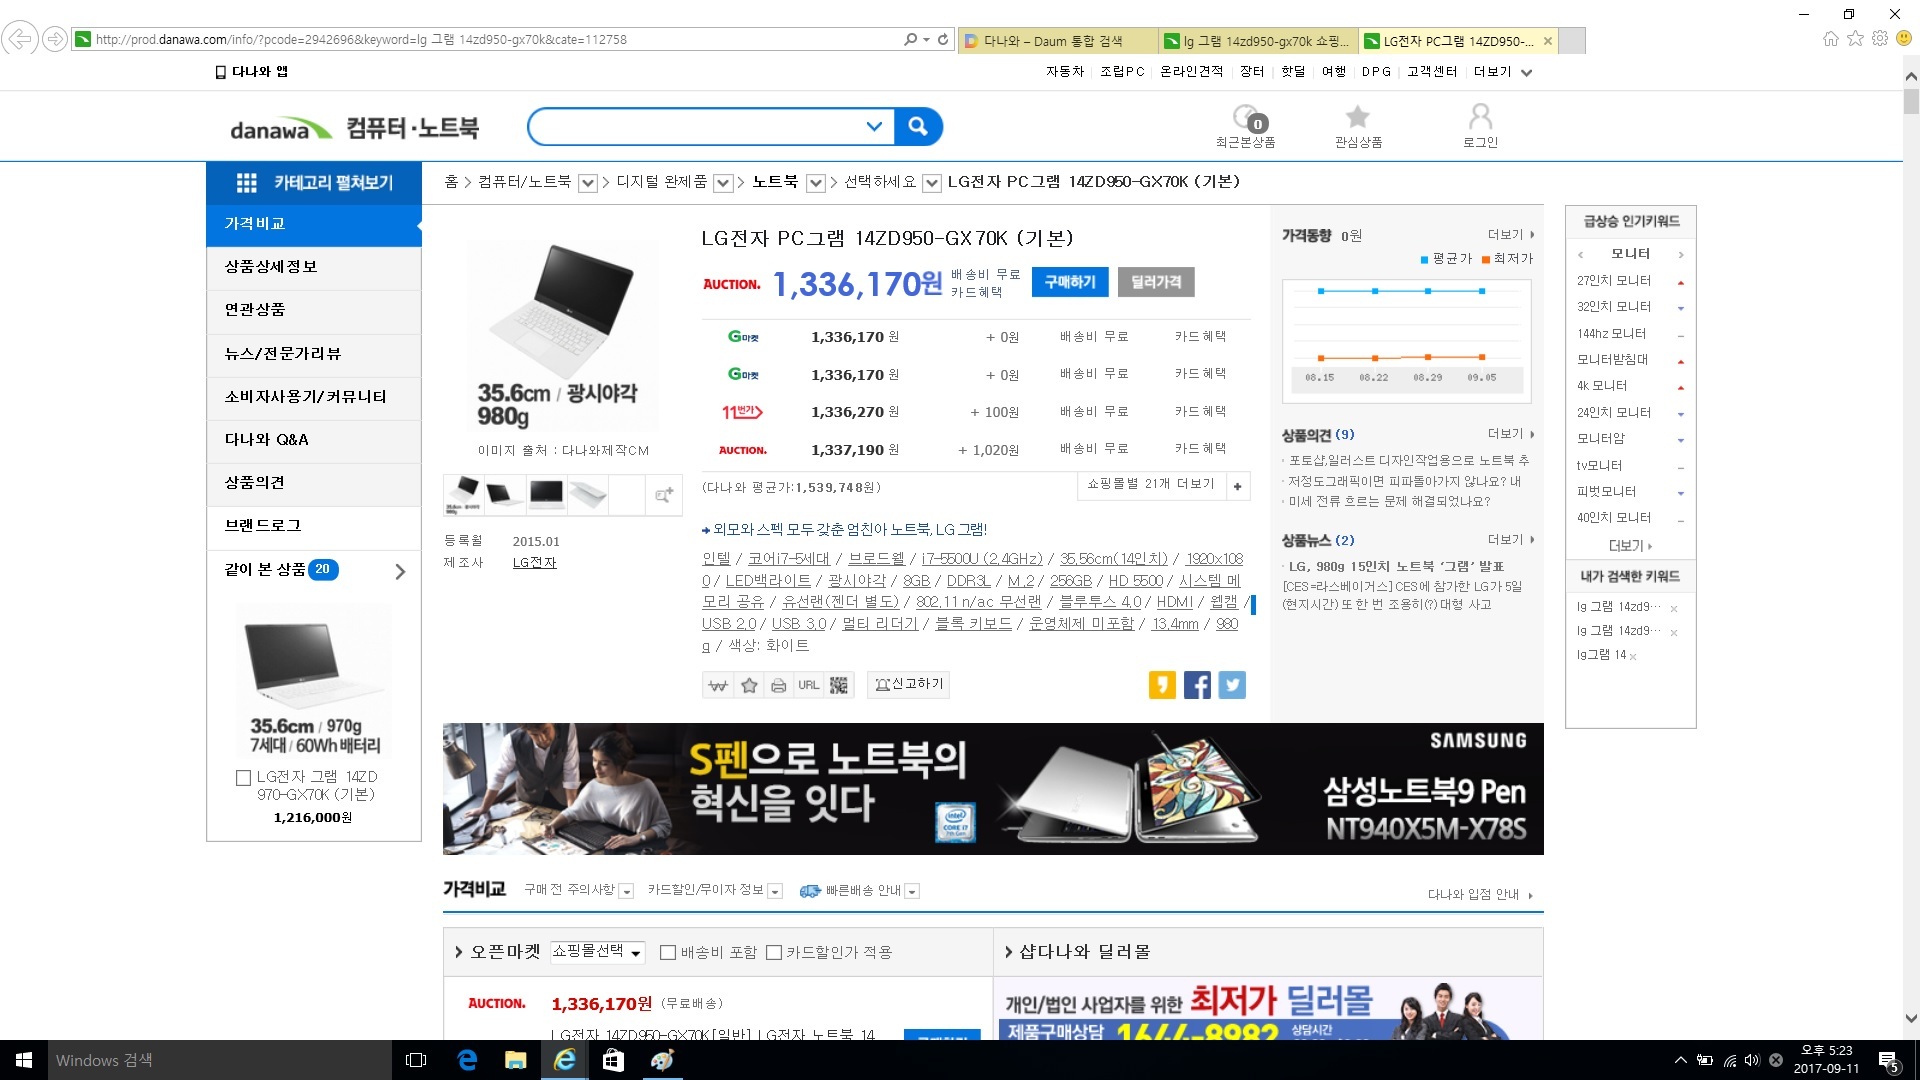1920x1080 pixels.
Task: Click danawa logo to go home
Action: click(280, 129)
